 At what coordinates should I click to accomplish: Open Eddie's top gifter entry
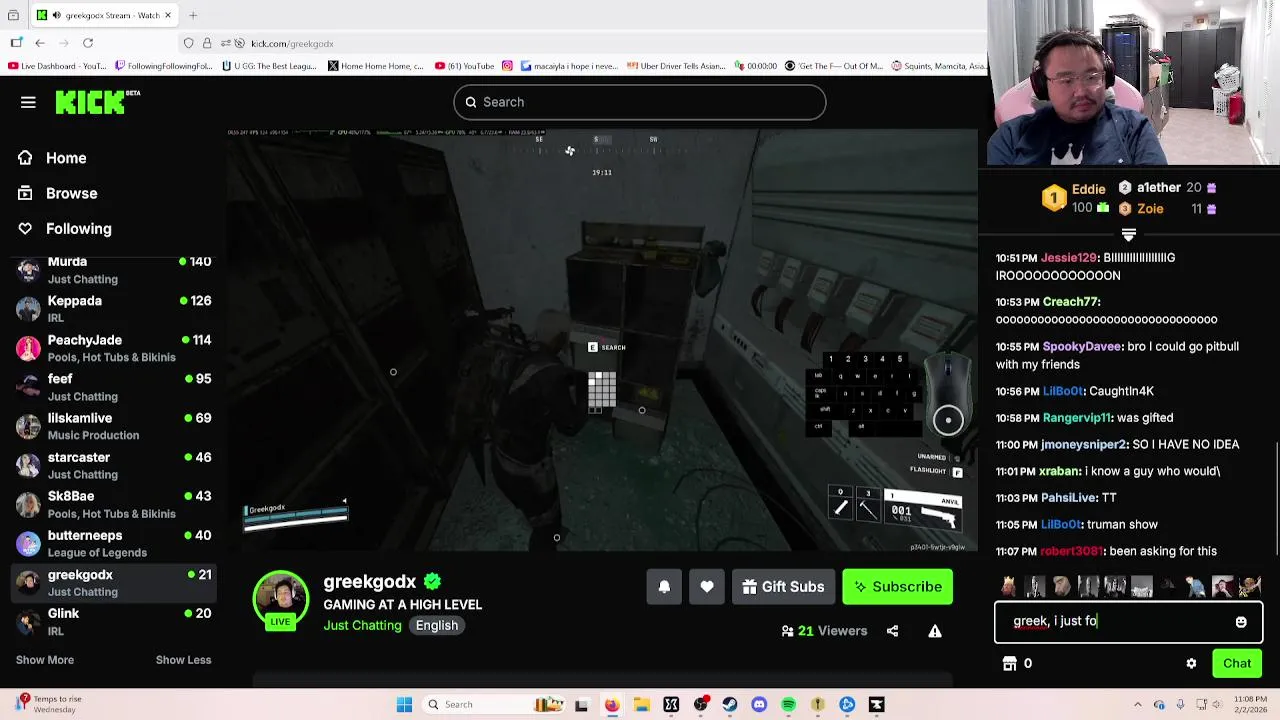pyautogui.click(x=1076, y=198)
